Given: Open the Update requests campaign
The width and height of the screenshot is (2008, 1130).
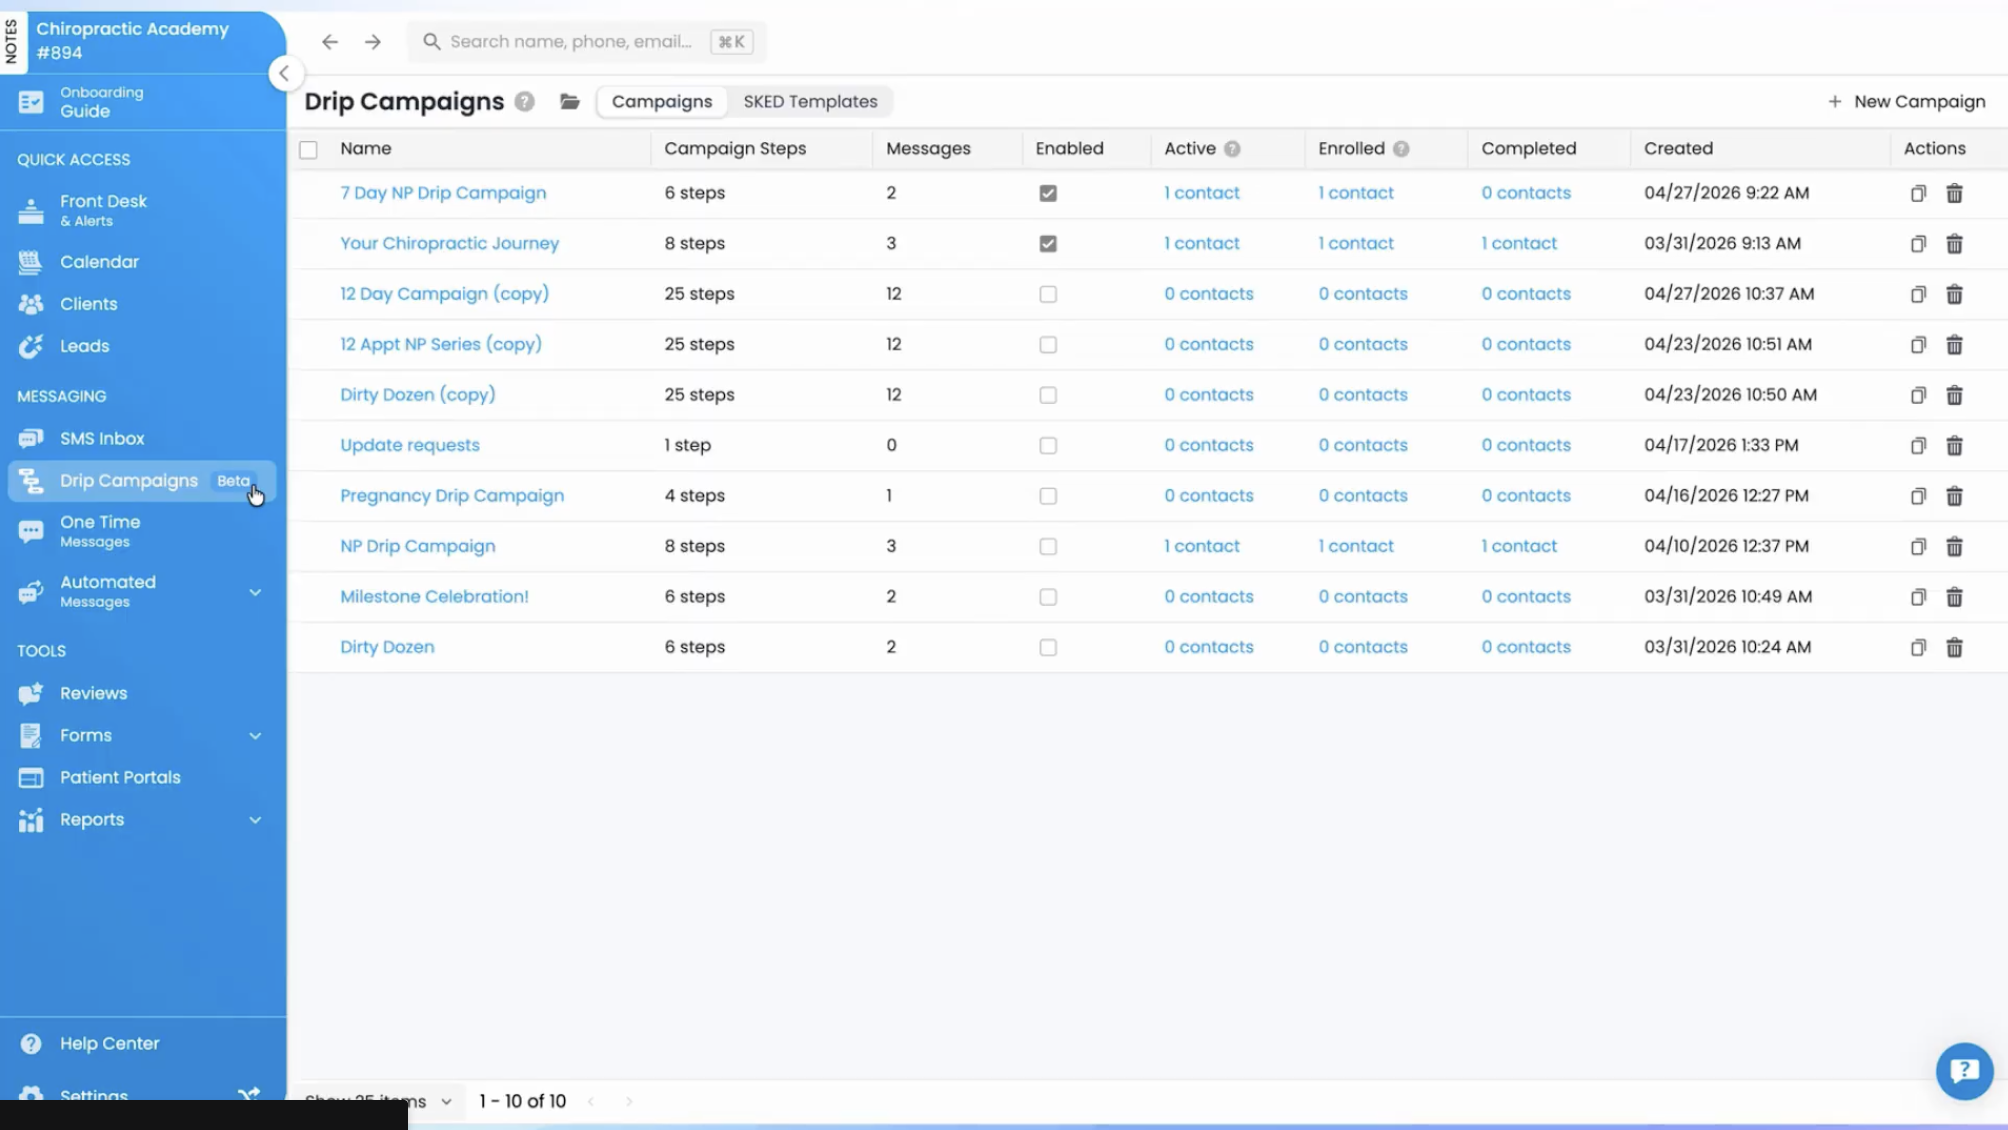Looking at the screenshot, I should [410, 445].
